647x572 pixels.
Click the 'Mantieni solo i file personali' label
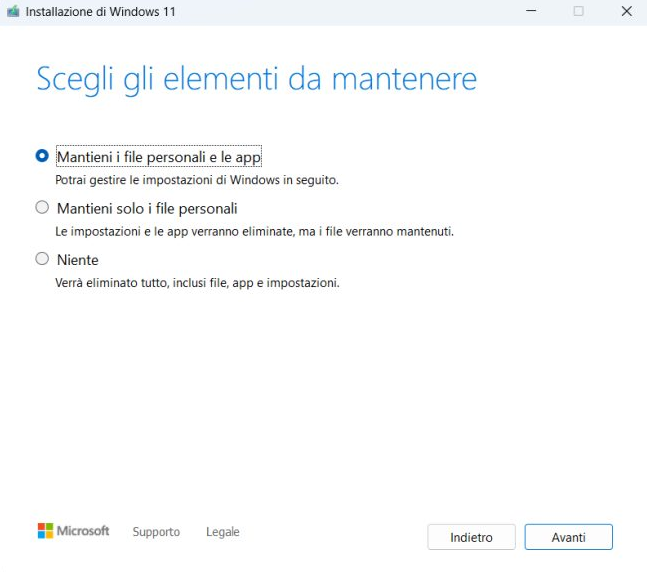(x=147, y=208)
